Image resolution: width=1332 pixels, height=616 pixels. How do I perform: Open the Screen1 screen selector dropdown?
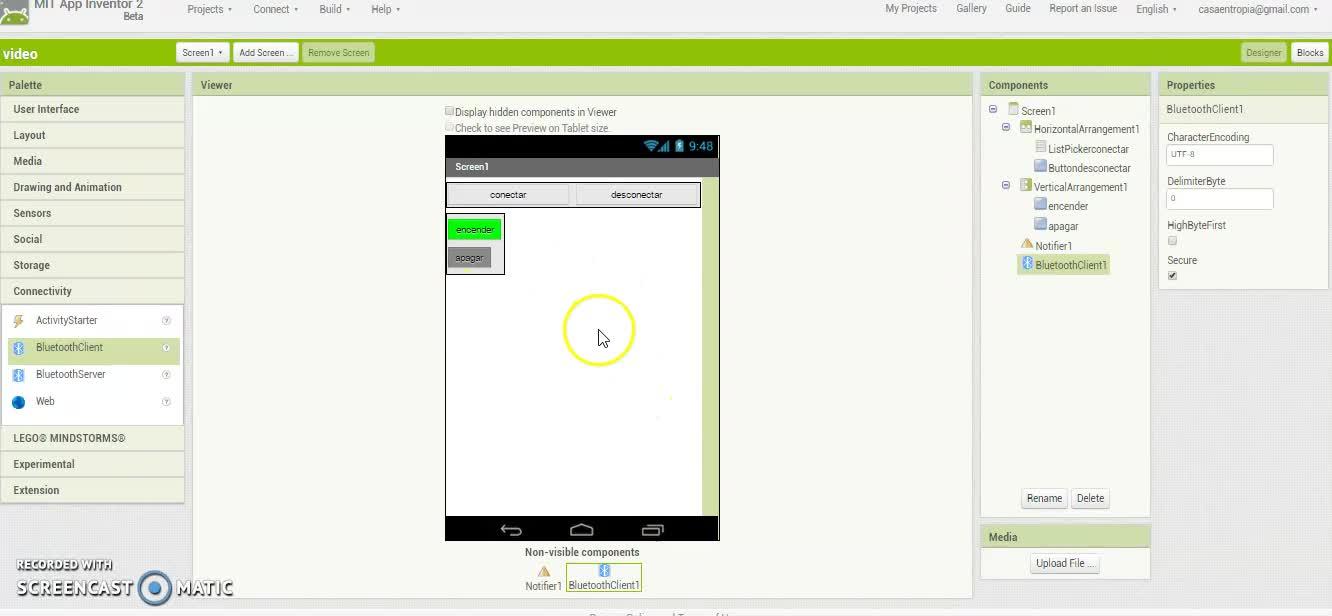[202, 53]
